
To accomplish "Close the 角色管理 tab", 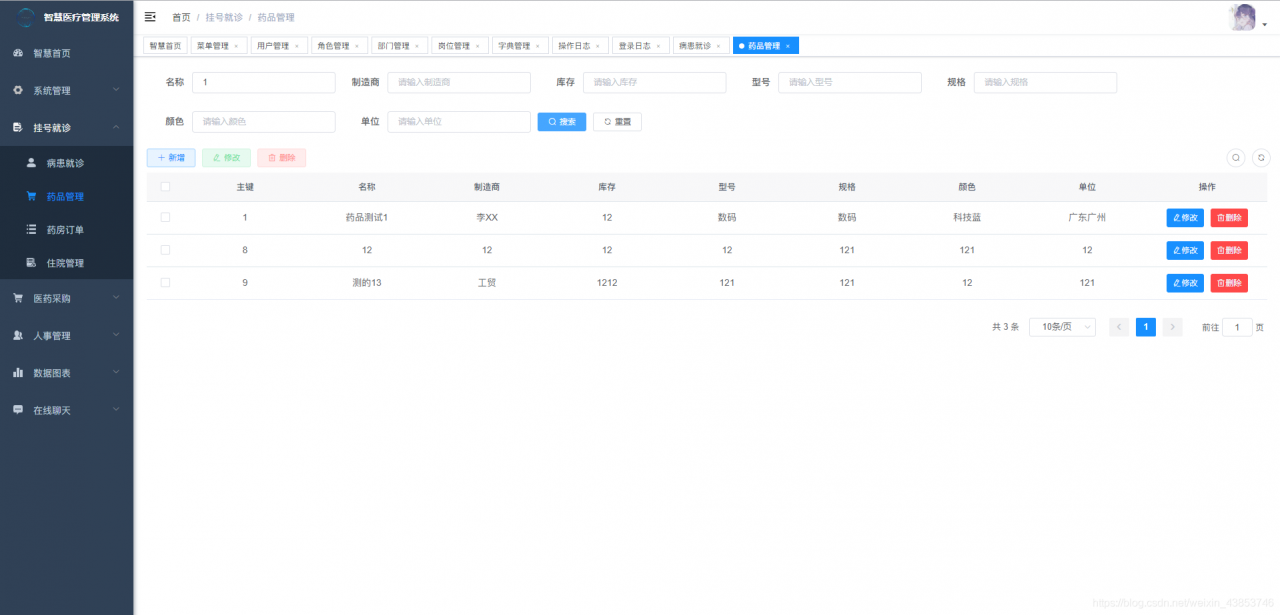I will 356,46.
